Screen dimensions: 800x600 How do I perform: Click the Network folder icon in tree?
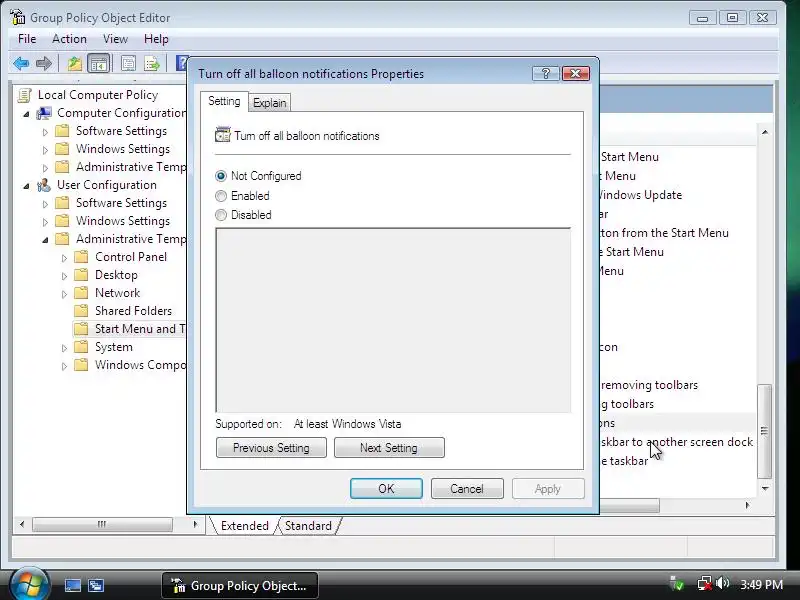pos(81,293)
